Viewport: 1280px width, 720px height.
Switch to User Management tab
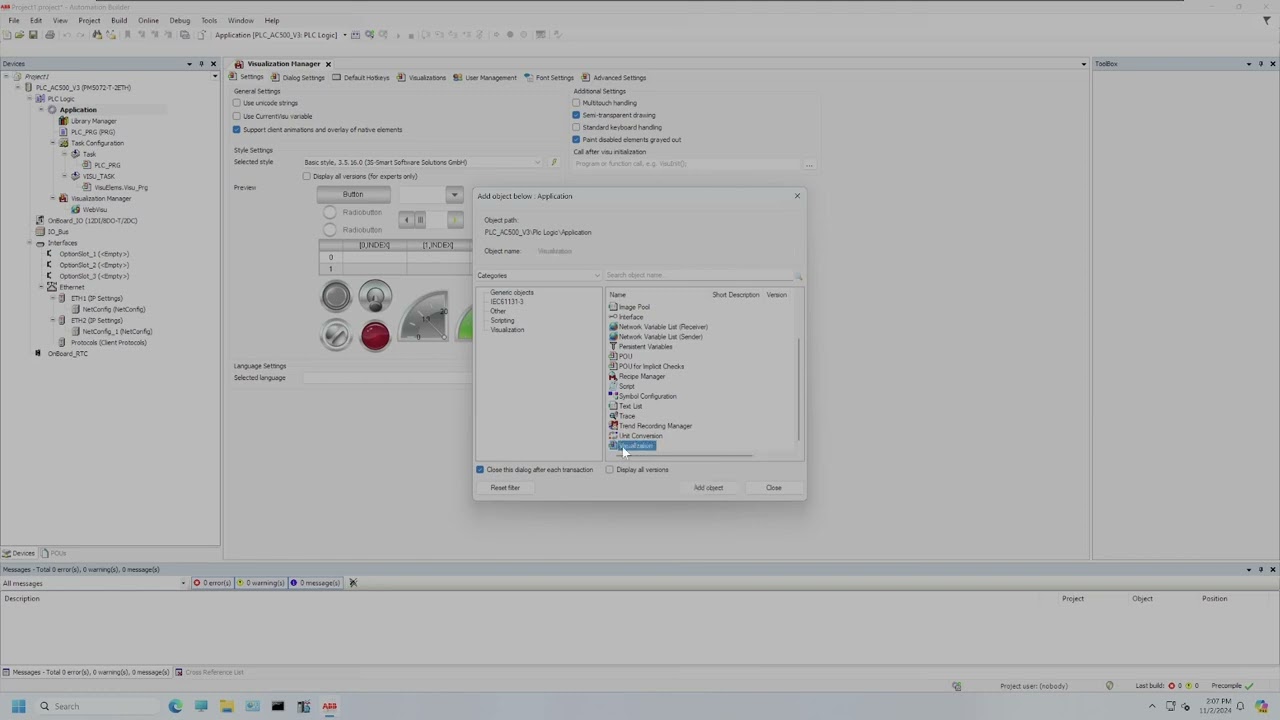(485, 78)
